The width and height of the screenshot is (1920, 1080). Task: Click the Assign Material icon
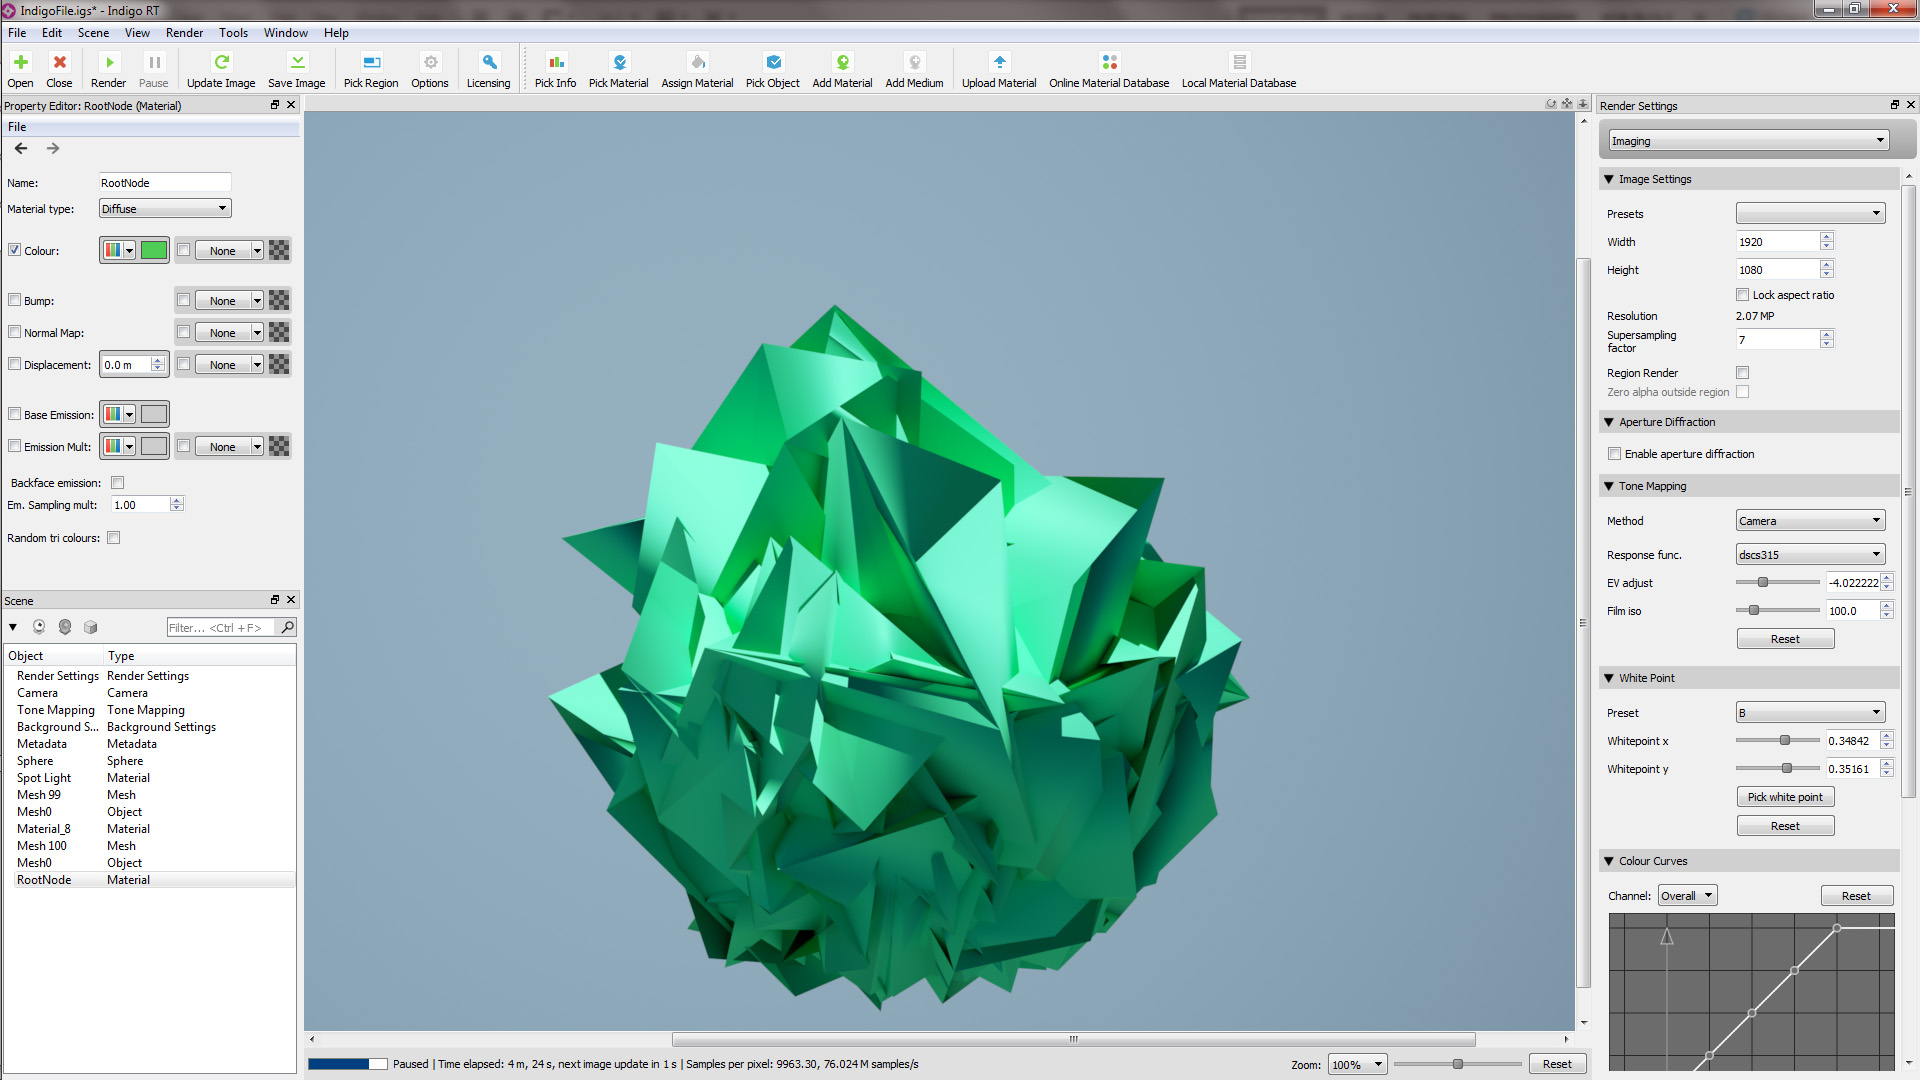(698, 62)
